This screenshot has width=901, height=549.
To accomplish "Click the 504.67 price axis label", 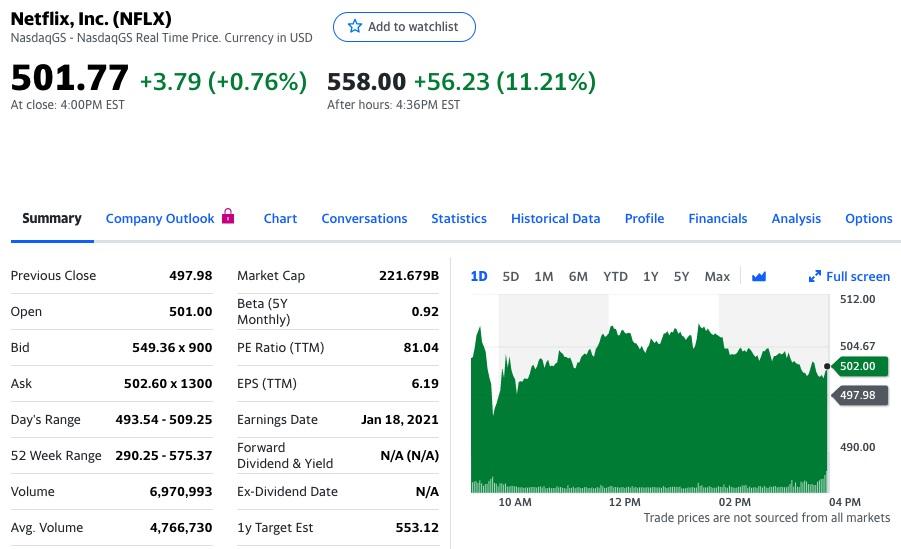I will pyautogui.click(x=857, y=346).
